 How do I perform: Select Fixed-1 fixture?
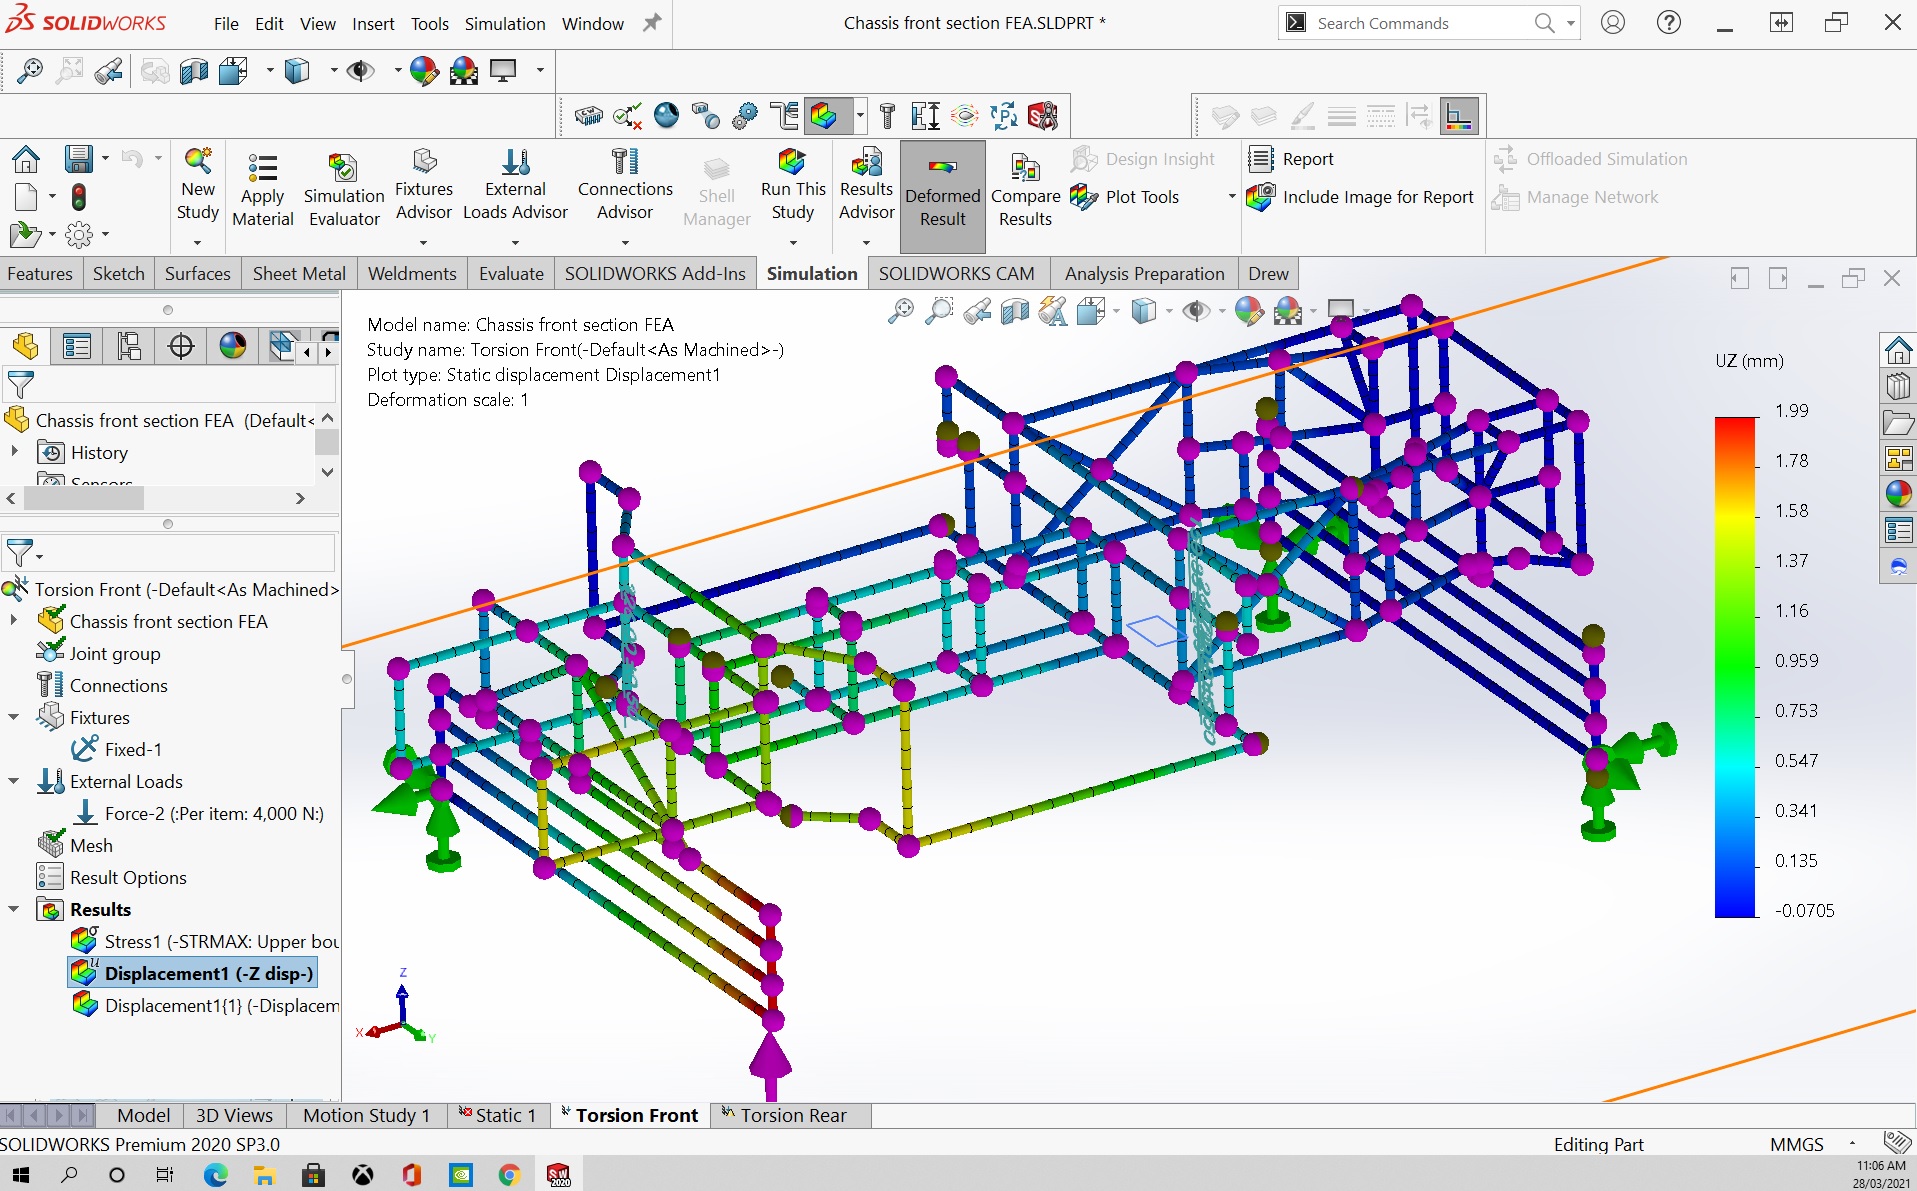coord(118,749)
